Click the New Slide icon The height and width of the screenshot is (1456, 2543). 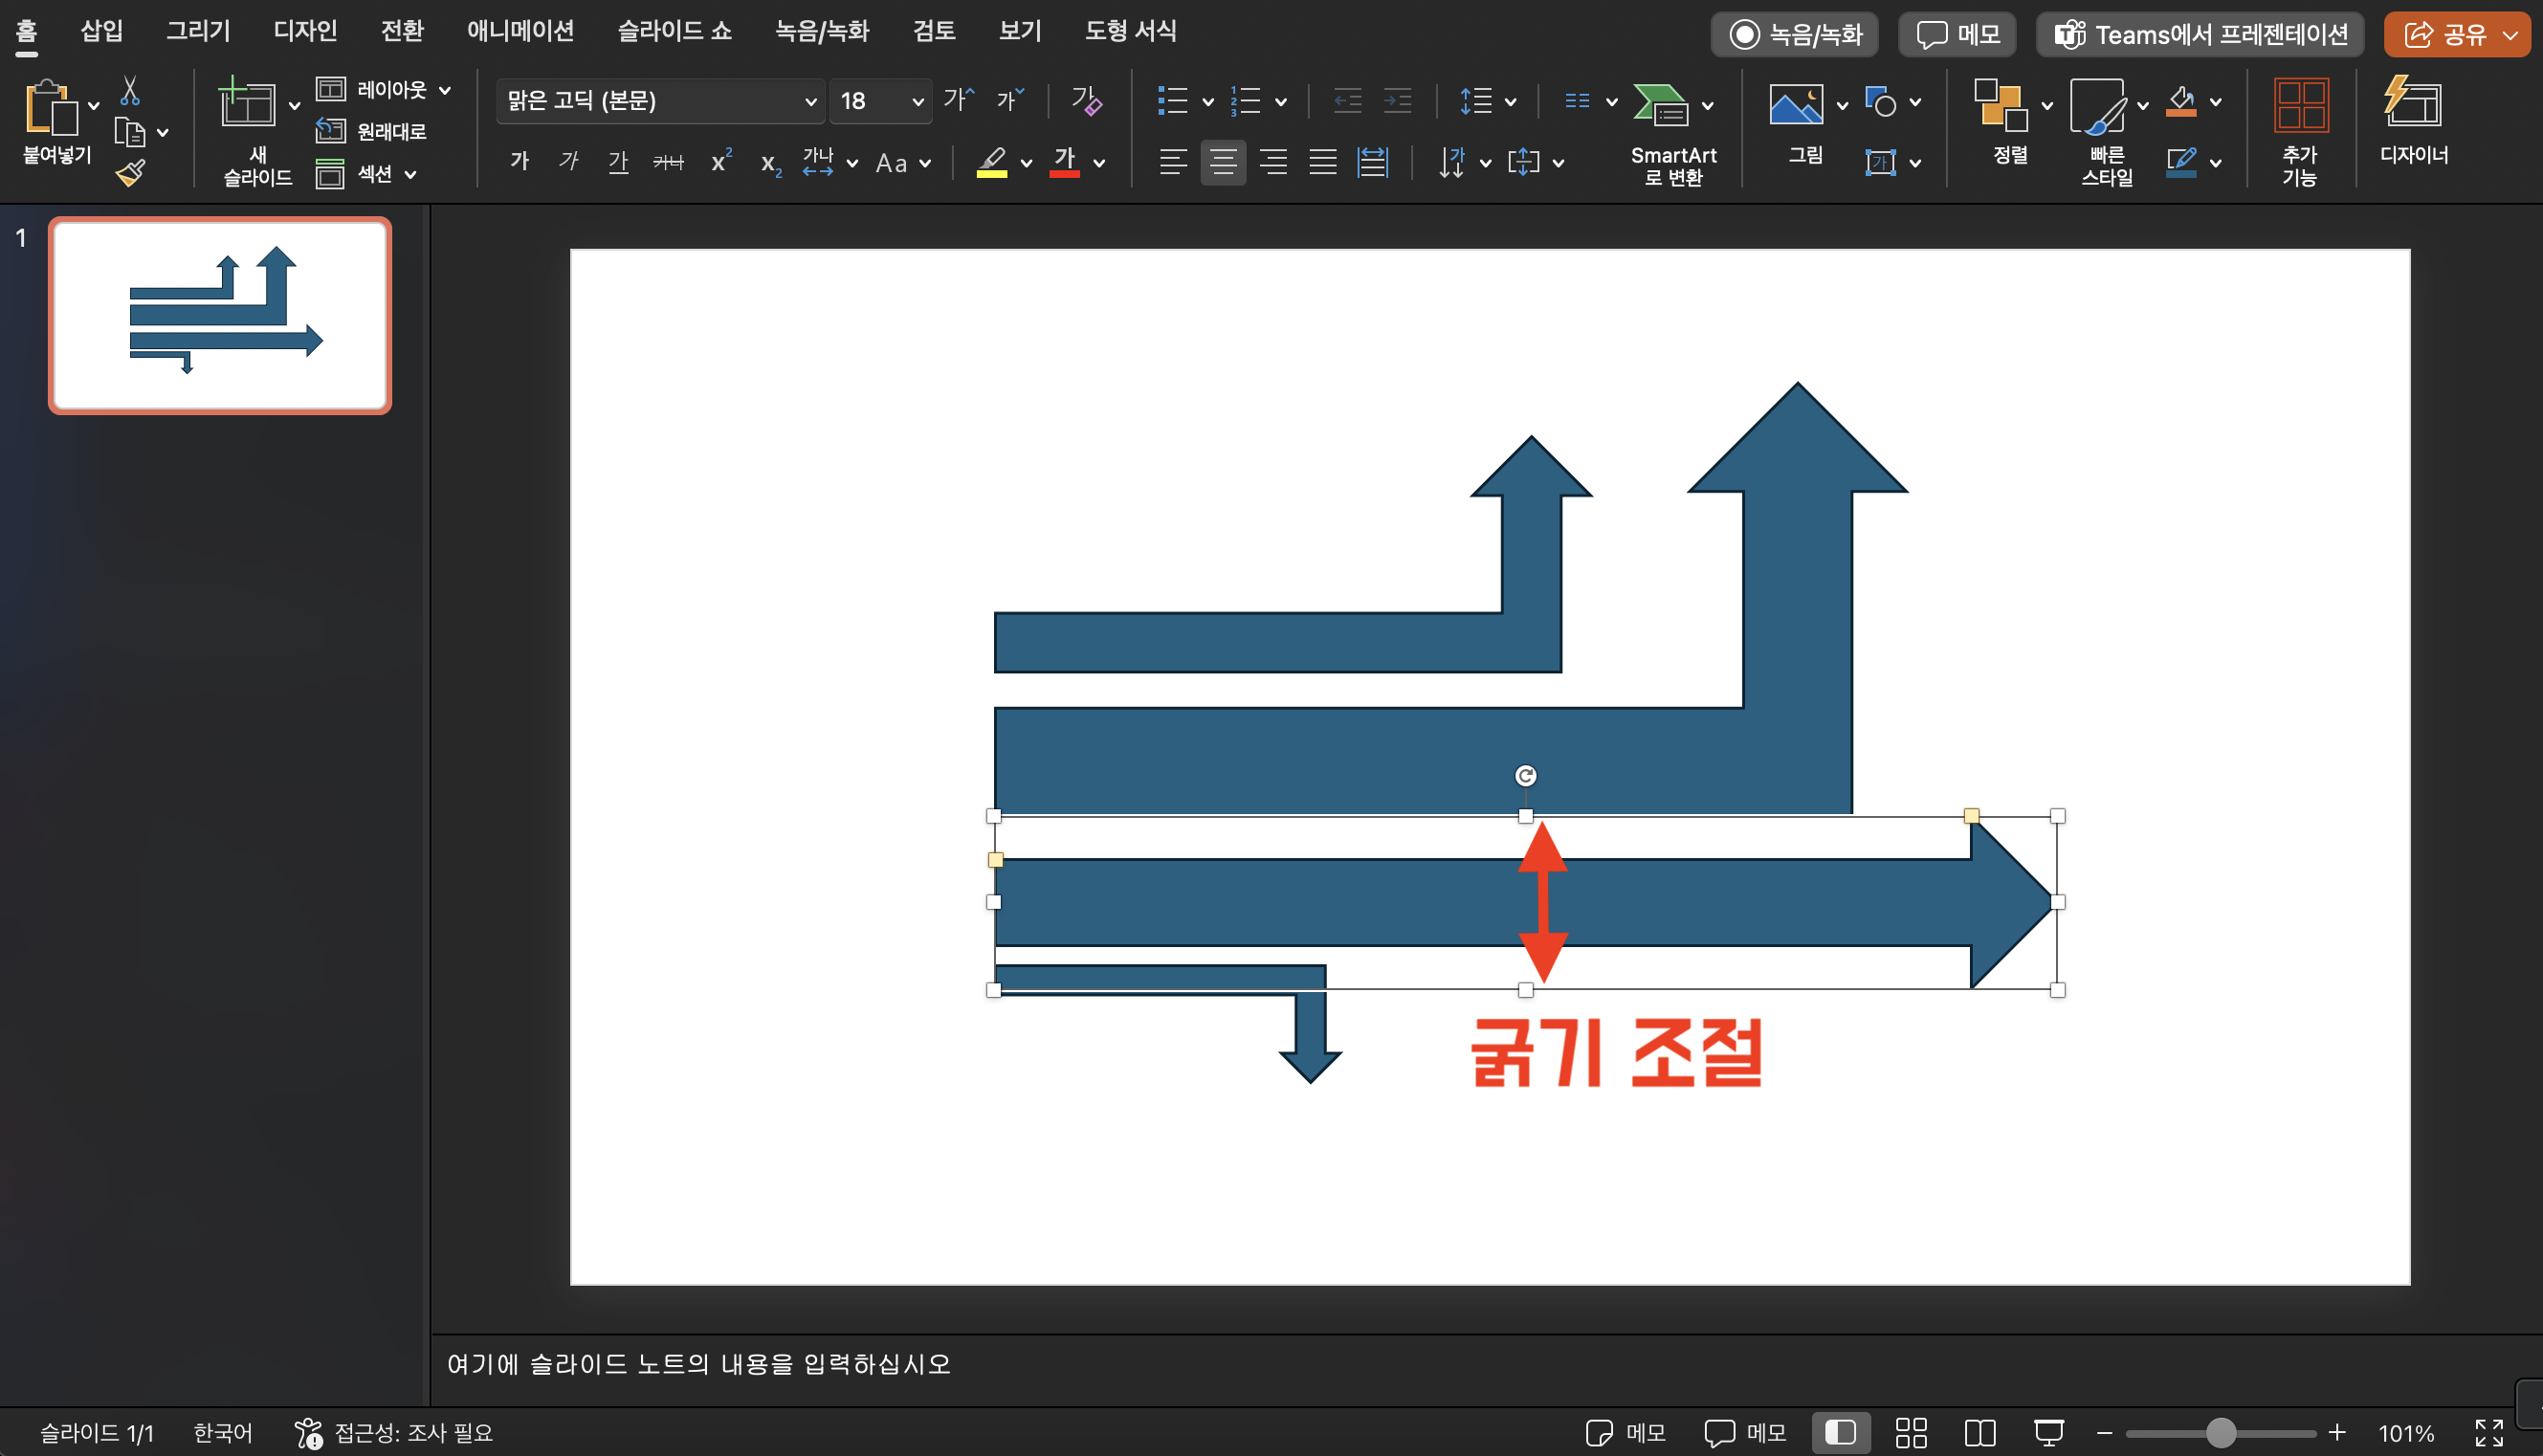247,102
